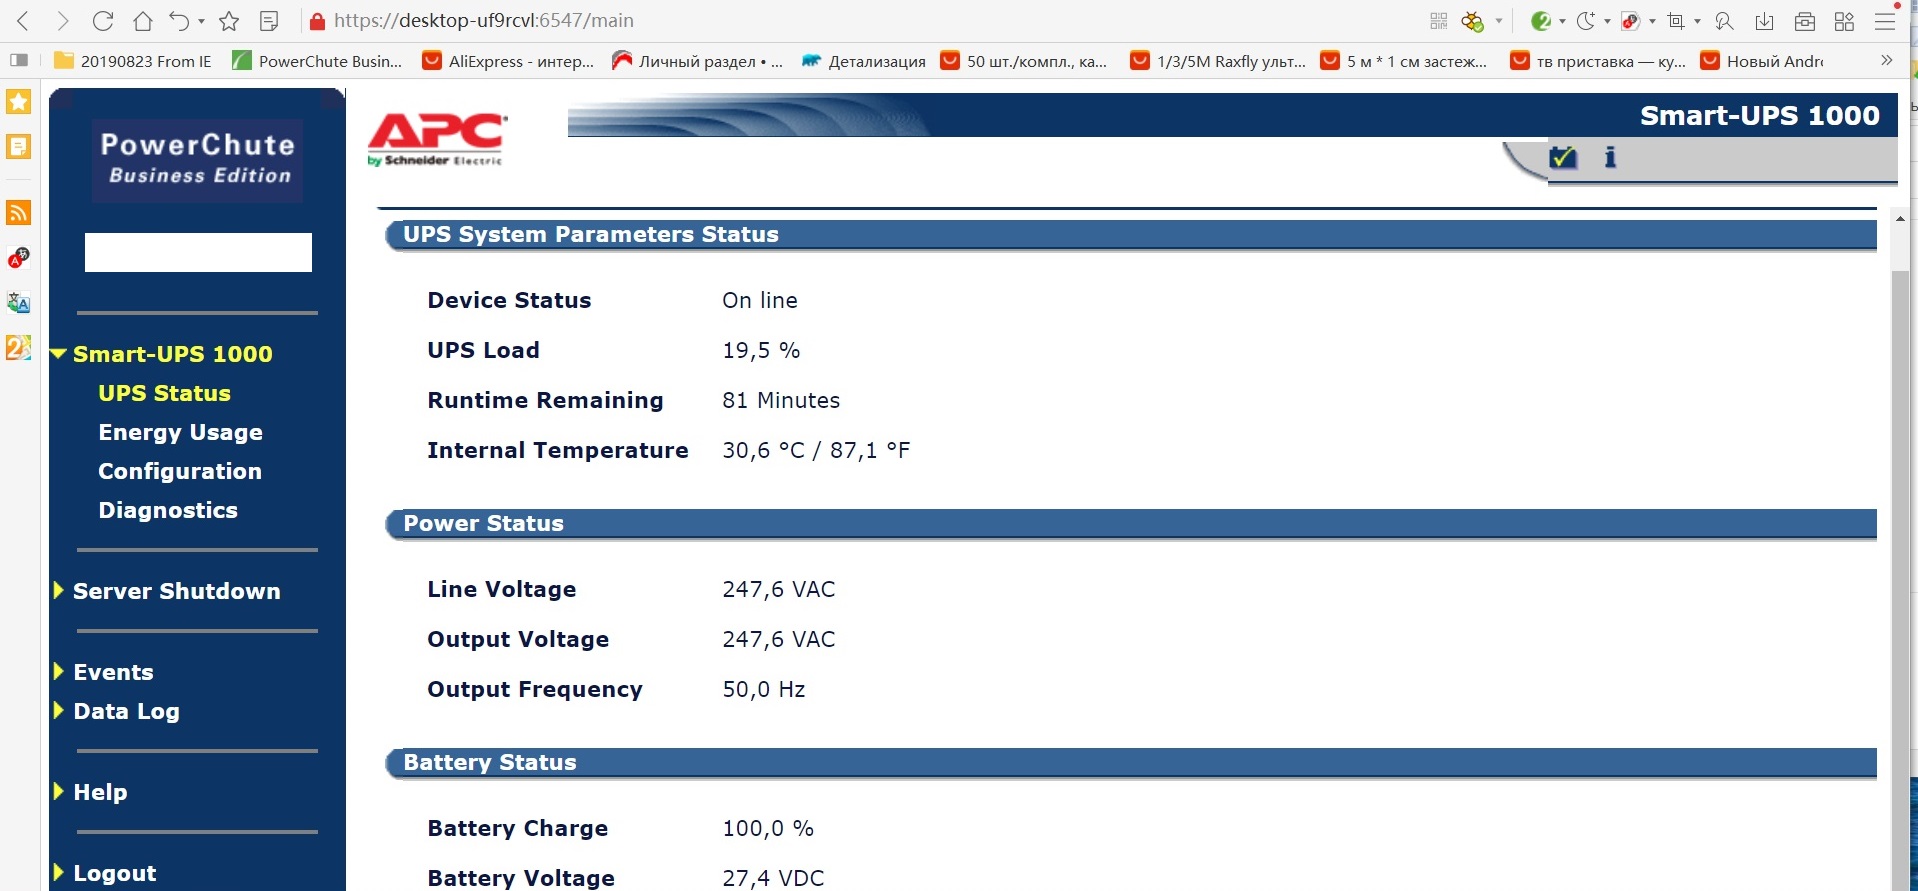Image resolution: width=1918 pixels, height=891 pixels.
Task: Click the sidebar favorites star icon
Action: 19,102
